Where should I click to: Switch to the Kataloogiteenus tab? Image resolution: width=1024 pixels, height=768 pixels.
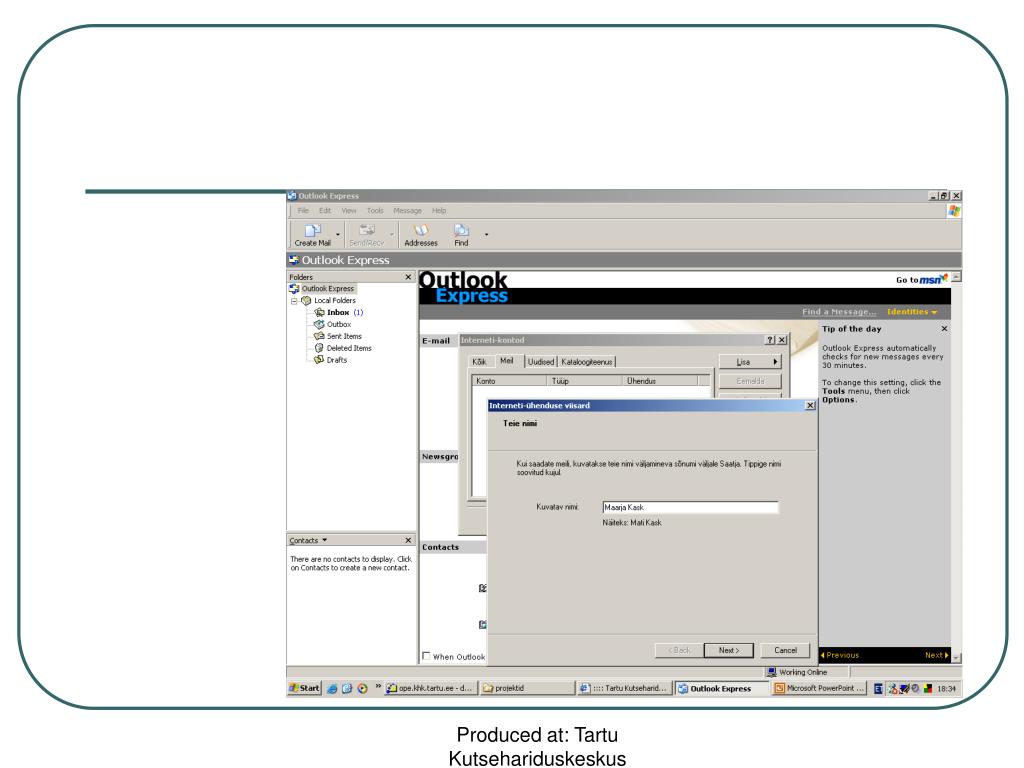(x=586, y=361)
